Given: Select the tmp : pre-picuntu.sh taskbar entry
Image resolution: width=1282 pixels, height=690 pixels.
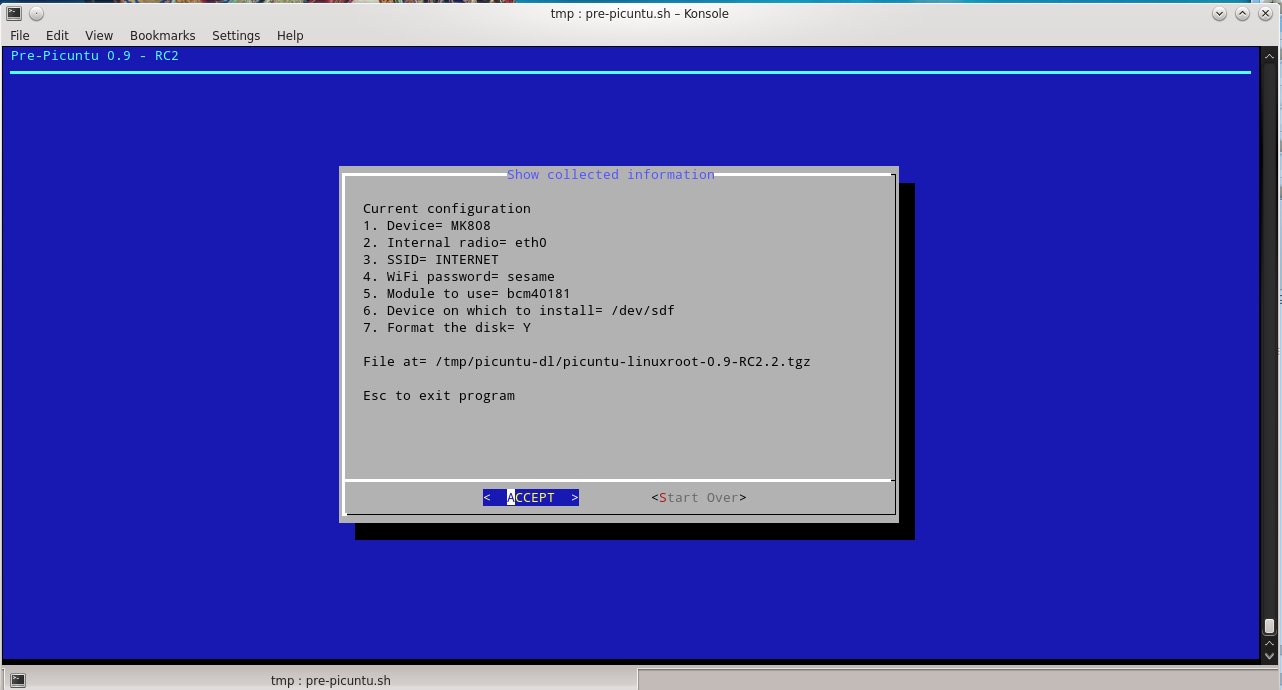Looking at the screenshot, I should pyautogui.click(x=330, y=680).
